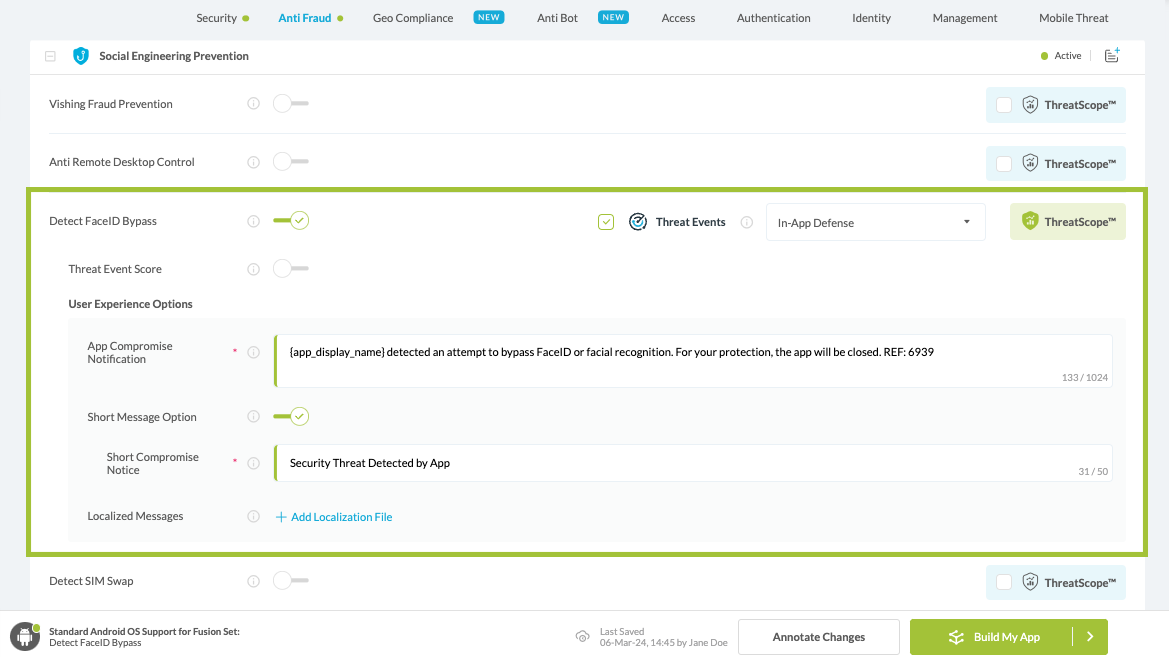Open the In-App Defense dropdown
The width and height of the screenshot is (1169, 661).
point(875,222)
